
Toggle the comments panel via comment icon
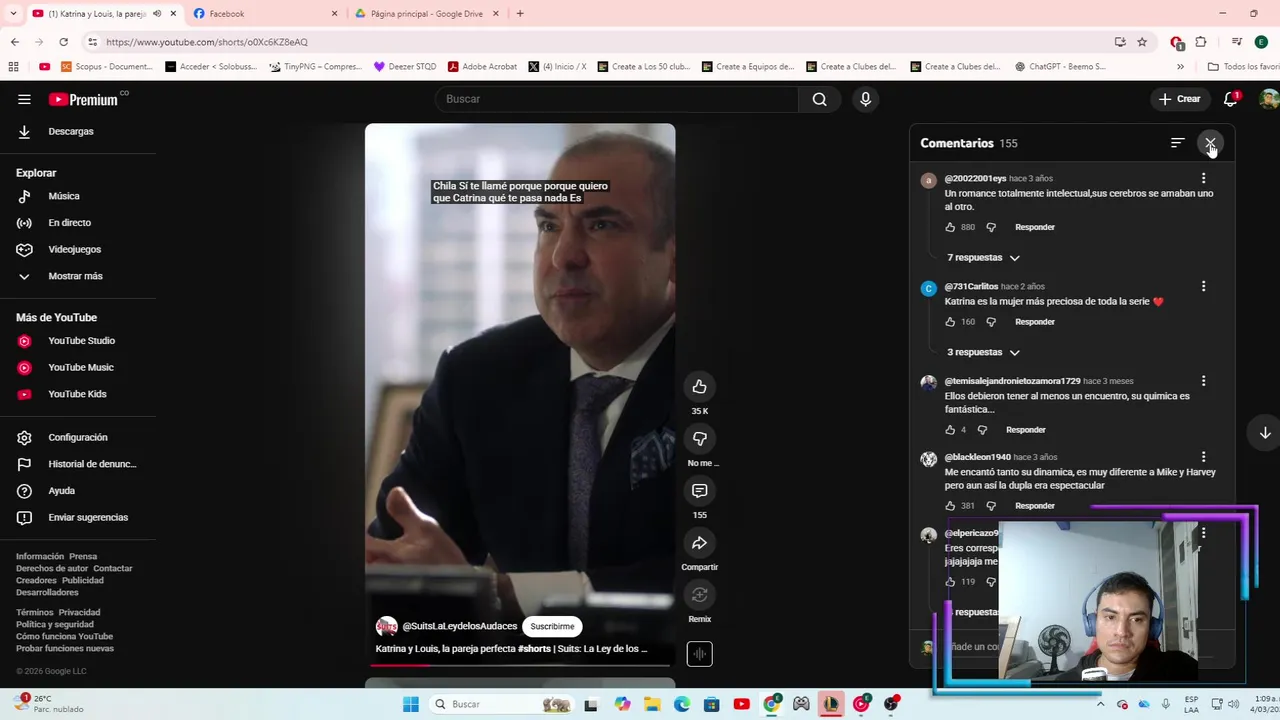699,491
